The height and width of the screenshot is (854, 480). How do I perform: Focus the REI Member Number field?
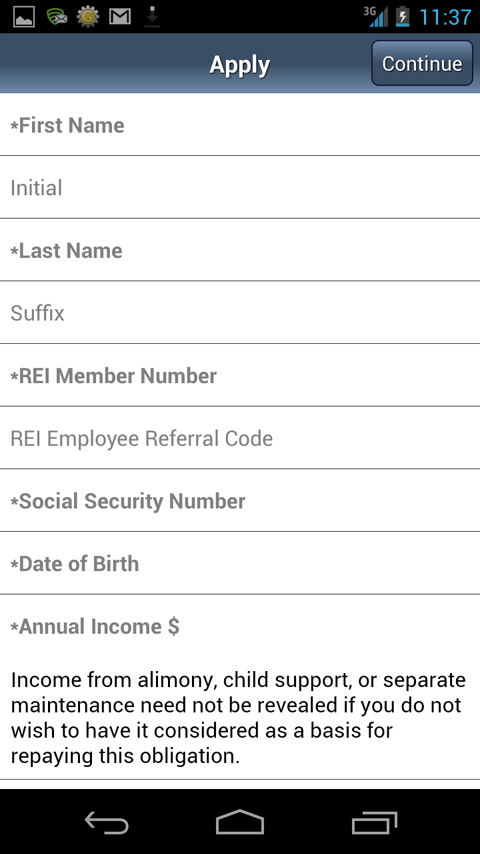point(240,375)
